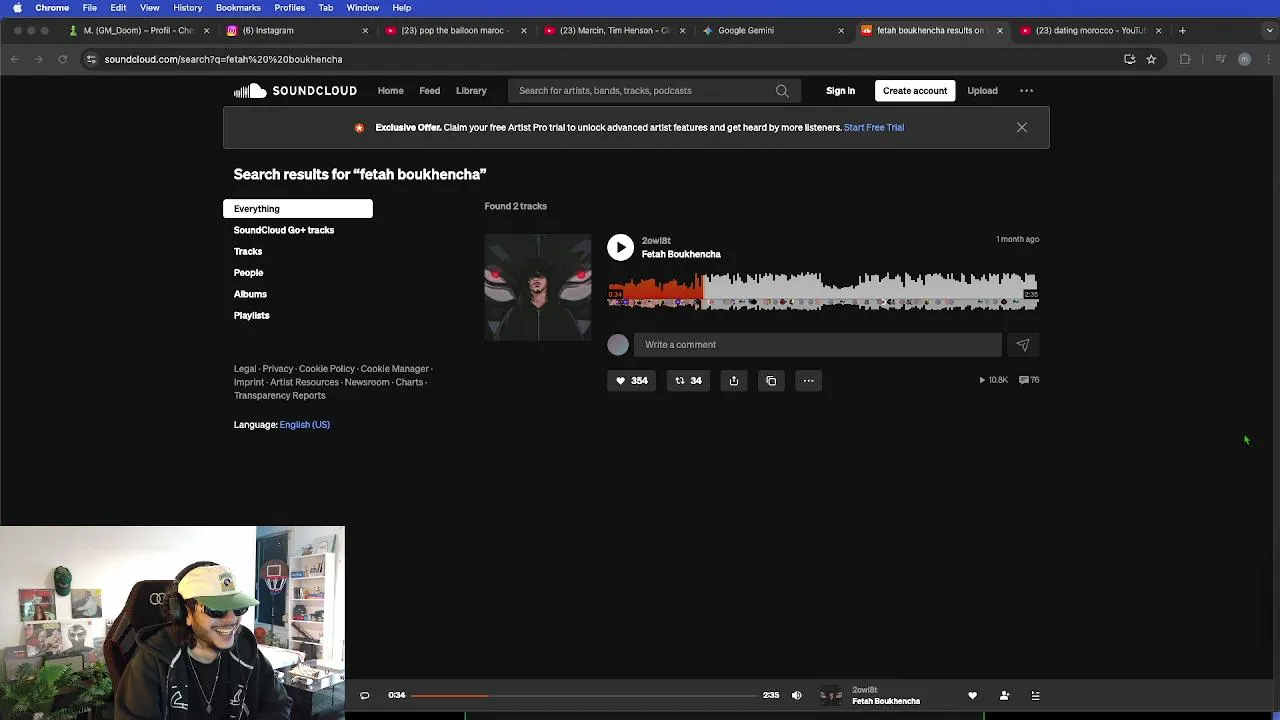Switch to the Instagram tab

298,31
